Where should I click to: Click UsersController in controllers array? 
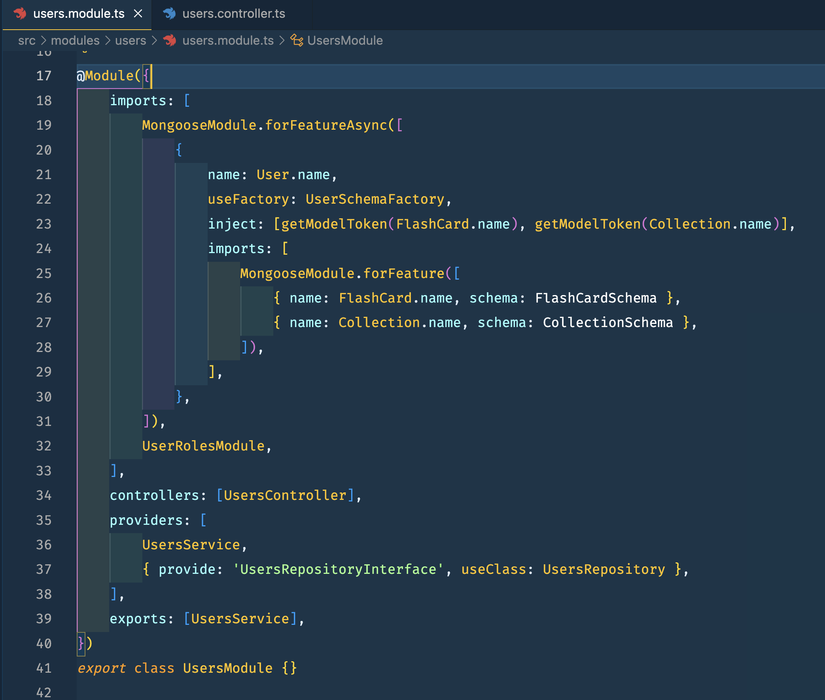tap(285, 495)
